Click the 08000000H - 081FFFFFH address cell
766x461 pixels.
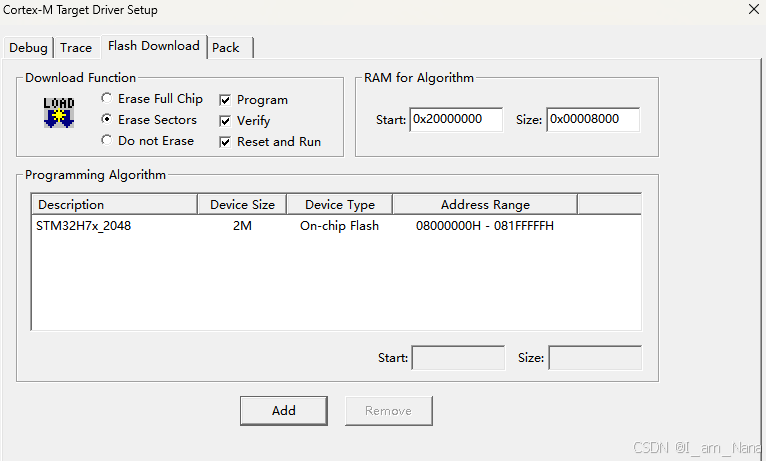point(485,226)
